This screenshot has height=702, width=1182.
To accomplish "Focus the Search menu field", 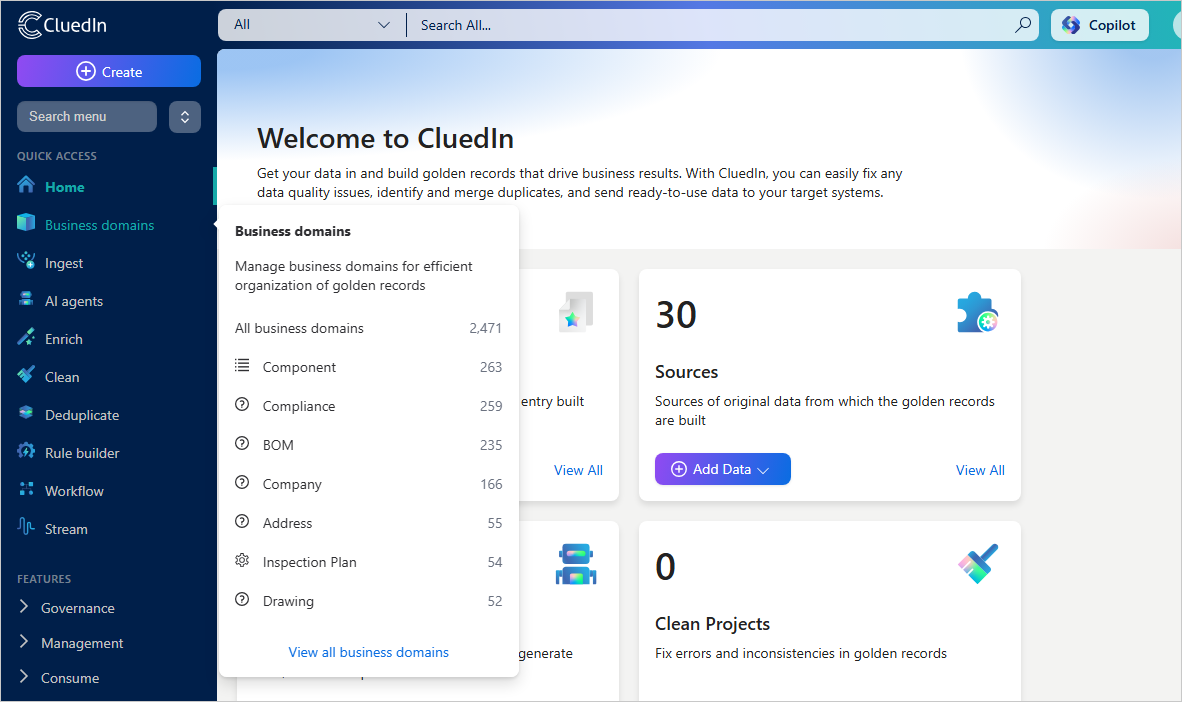I will (x=87, y=117).
